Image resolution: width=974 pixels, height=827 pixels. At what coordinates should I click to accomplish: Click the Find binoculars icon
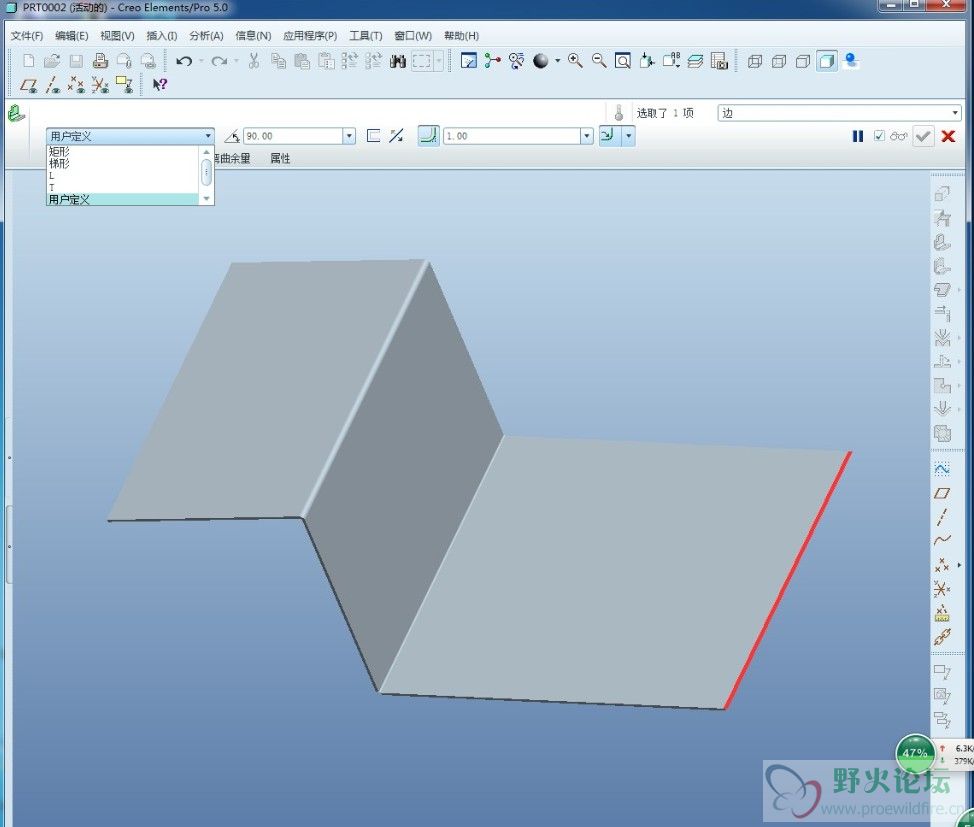coord(398,61)
